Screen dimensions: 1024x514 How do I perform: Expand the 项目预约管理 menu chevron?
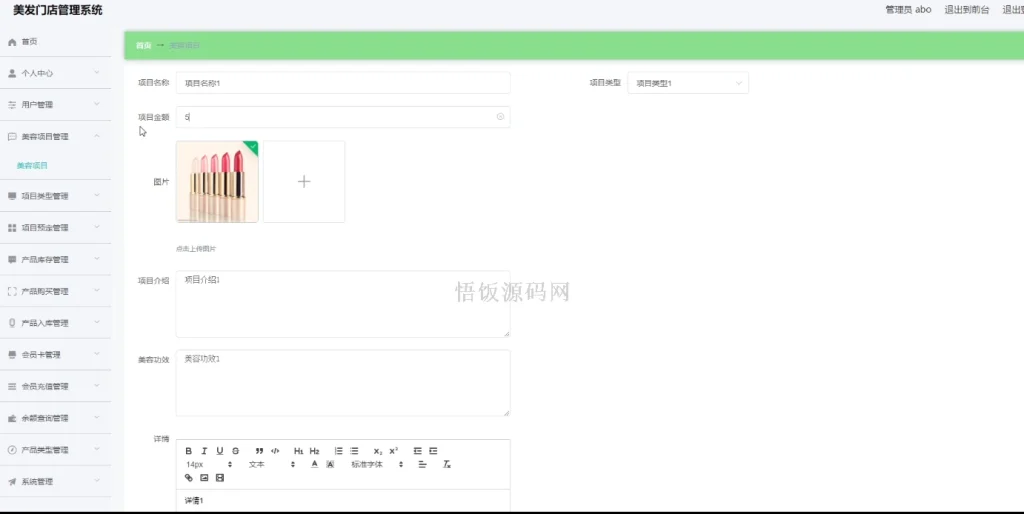coord(97,227)
